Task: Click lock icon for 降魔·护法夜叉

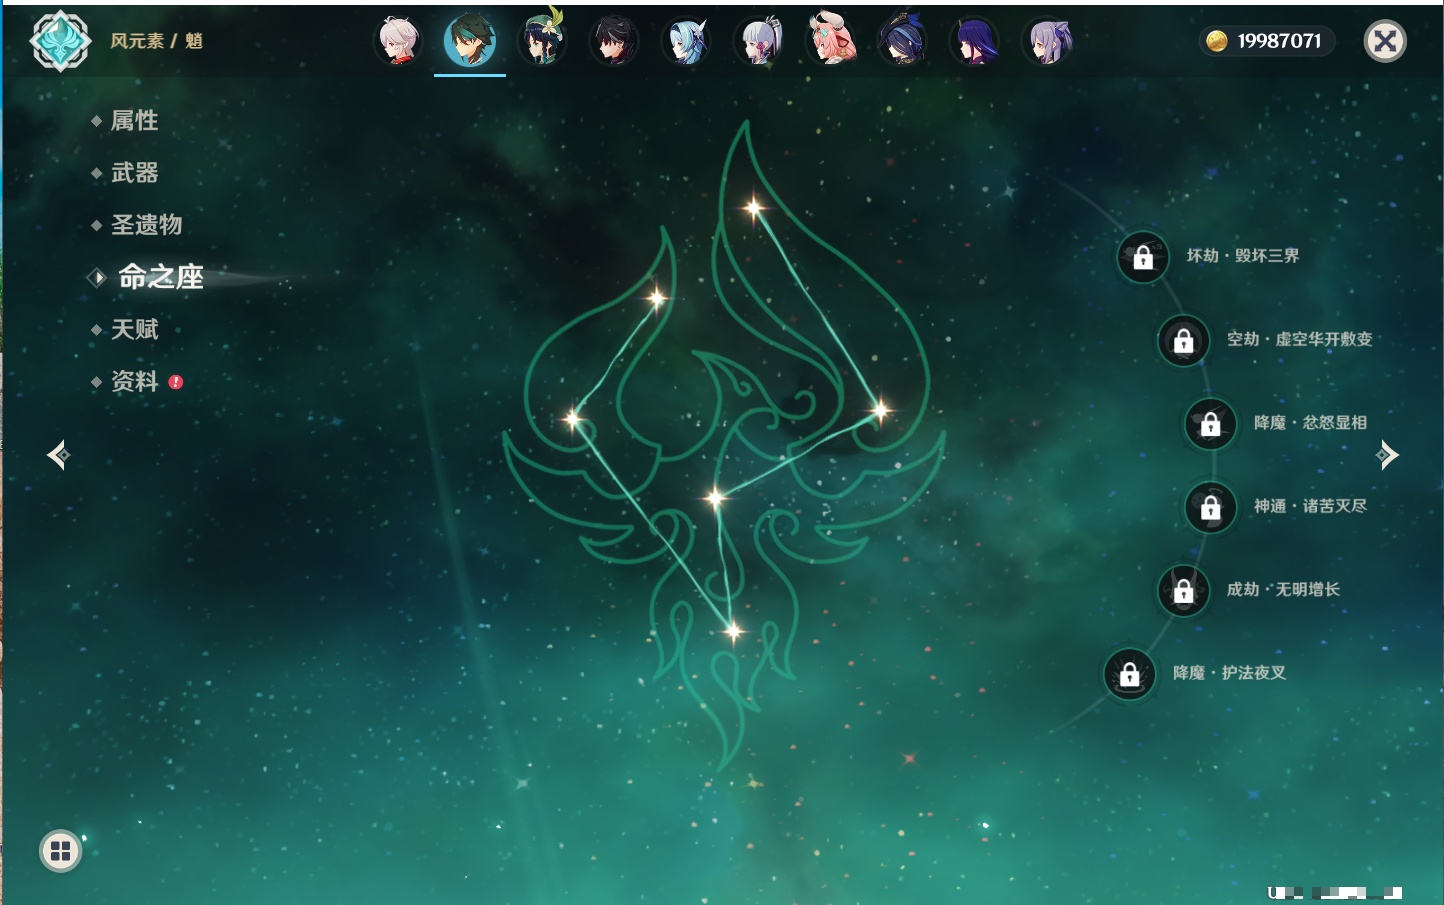Action: [1129, 675]
